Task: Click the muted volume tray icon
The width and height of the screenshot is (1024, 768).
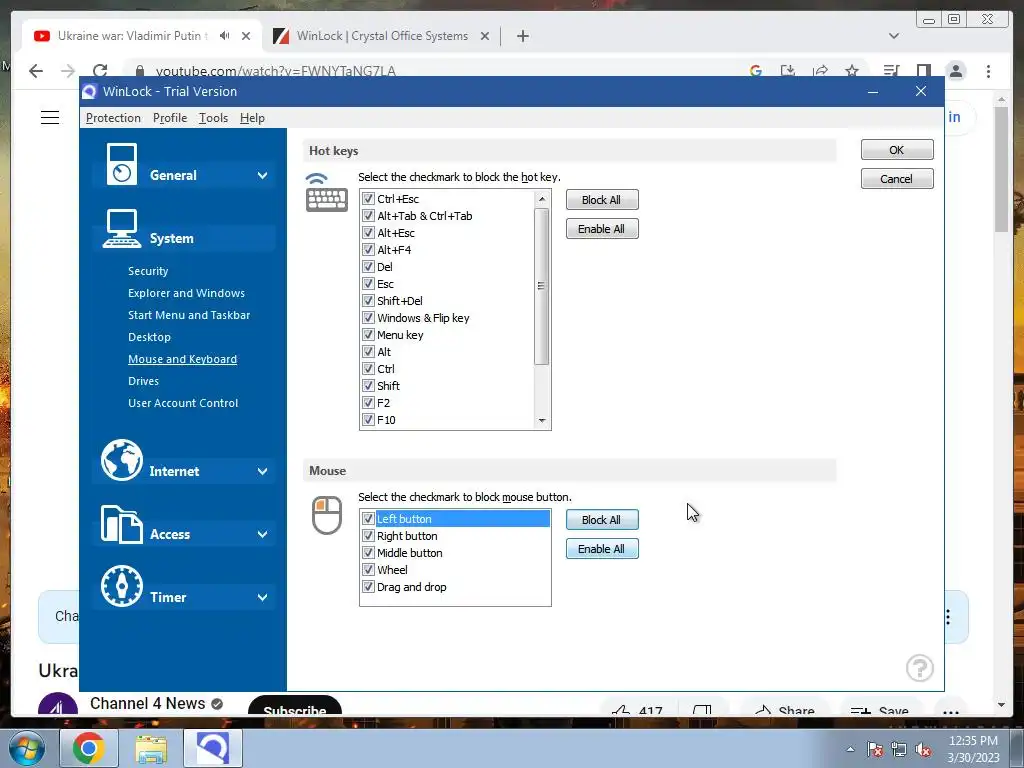Action: point(923,749)
